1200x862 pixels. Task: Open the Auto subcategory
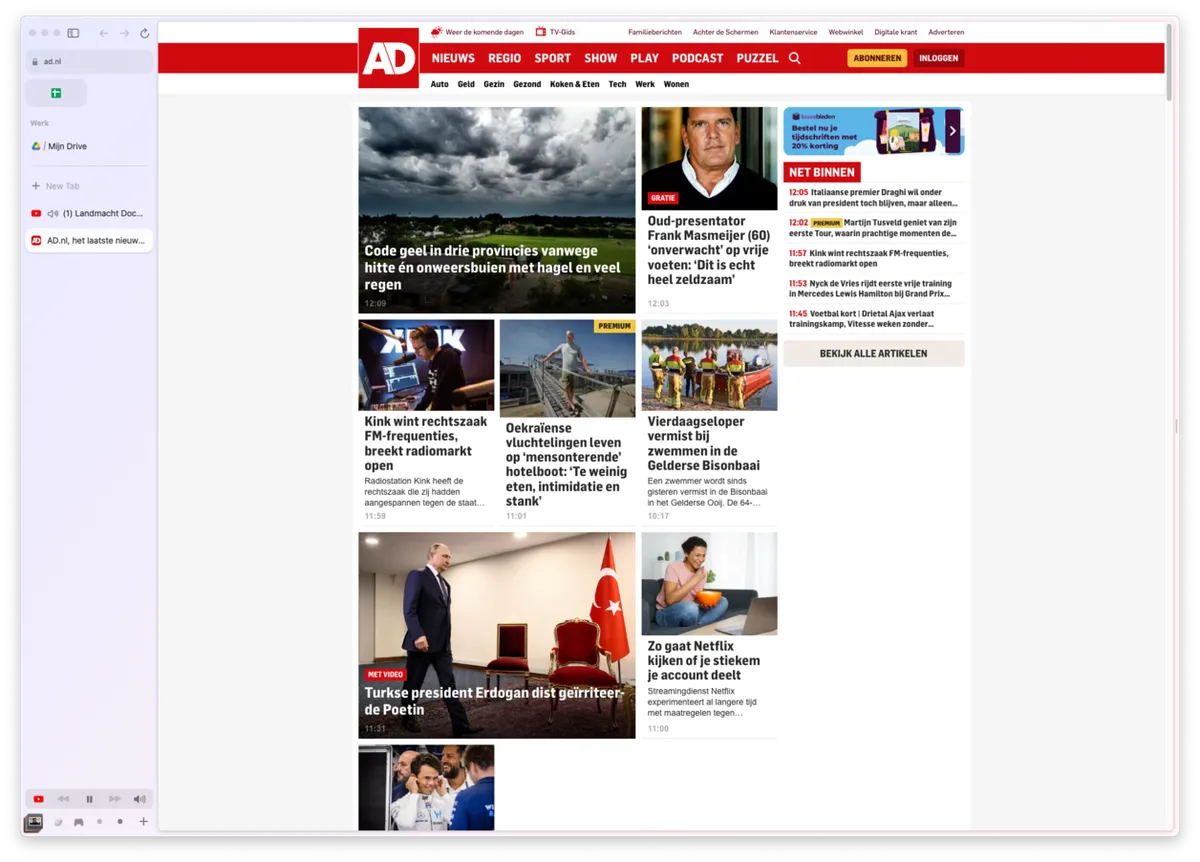point(440,84)
